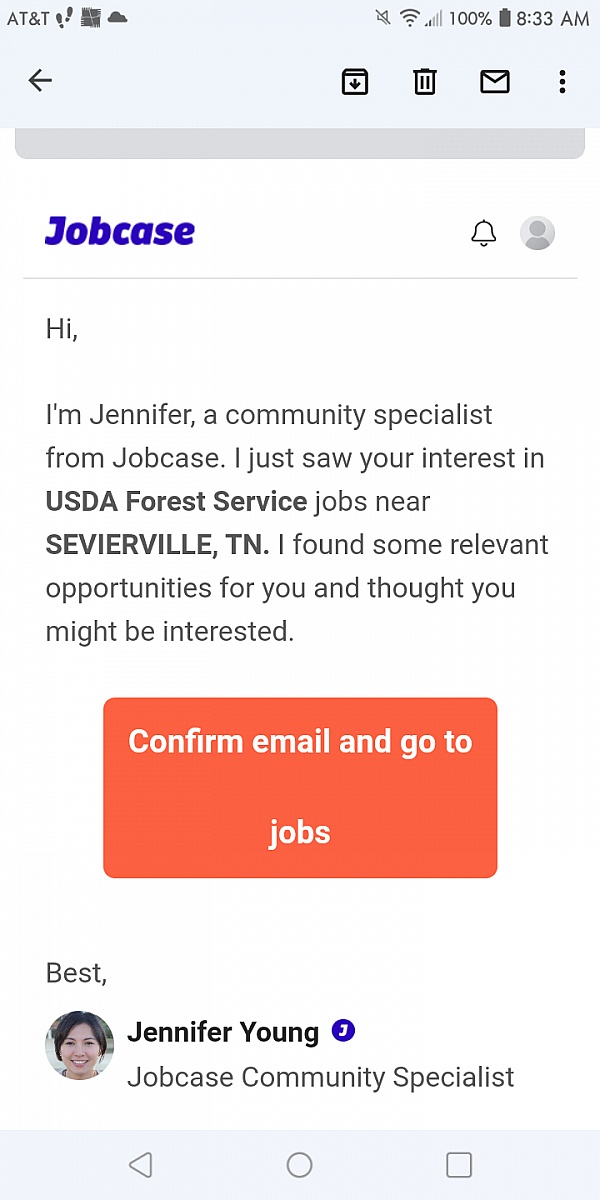Open the three-dot overflow menu
This screenshot has height=1200, width=600.
[563, 82]
